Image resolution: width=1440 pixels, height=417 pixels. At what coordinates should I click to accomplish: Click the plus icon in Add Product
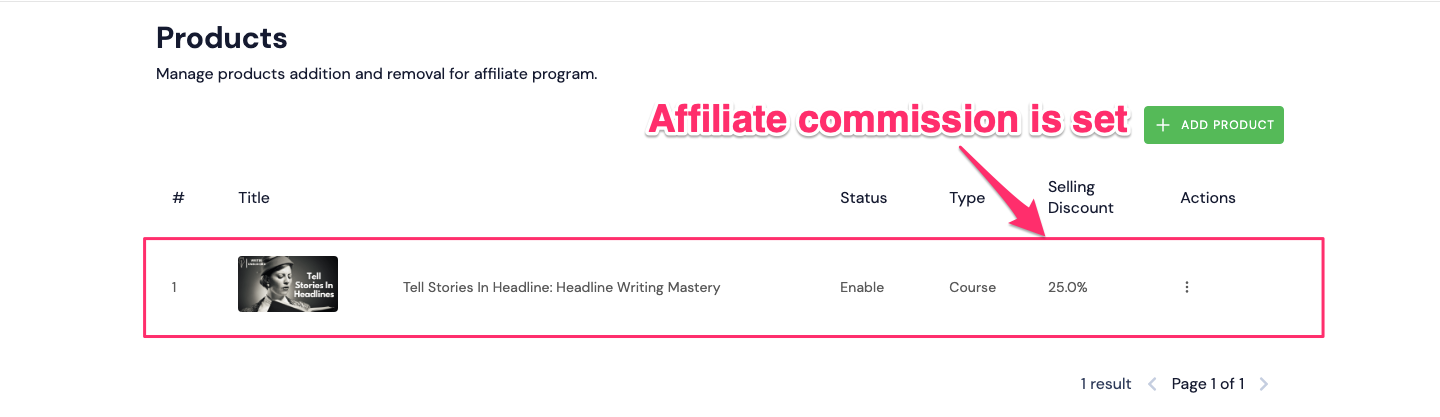click(1162, 125)
